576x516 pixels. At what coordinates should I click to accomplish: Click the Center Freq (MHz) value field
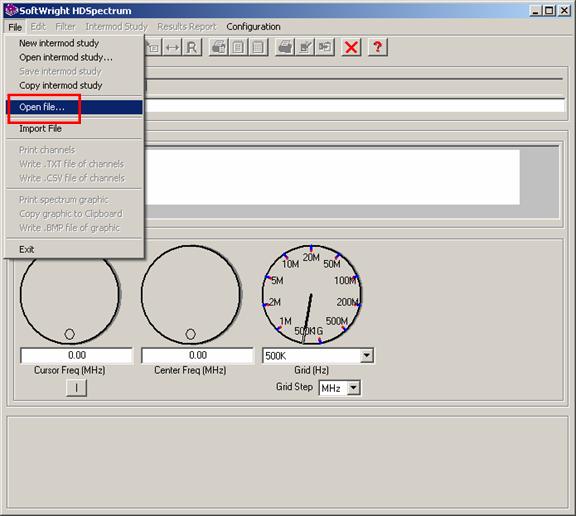pos(197,356)
